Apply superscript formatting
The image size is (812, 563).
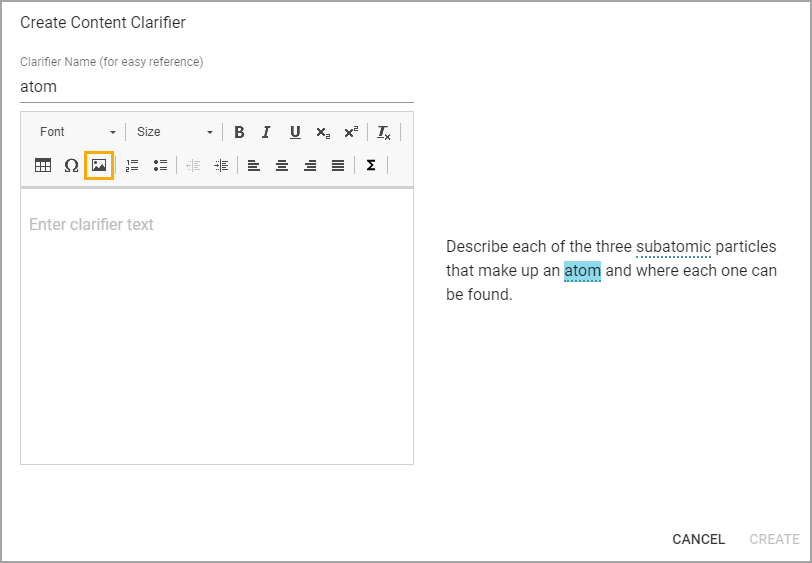[x=351, y=132]
